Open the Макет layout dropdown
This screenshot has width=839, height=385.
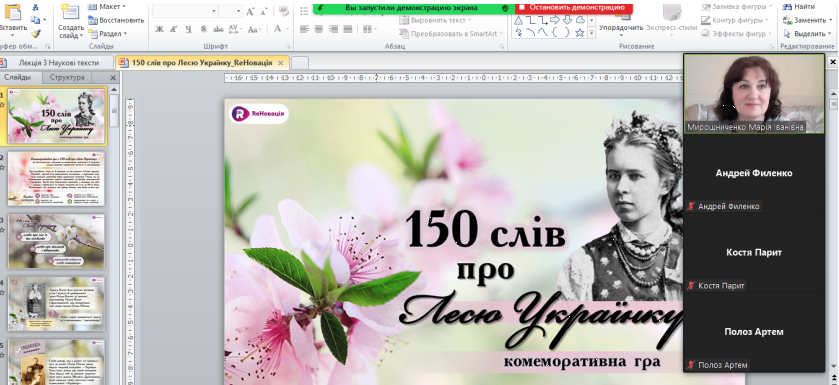[x=108, y=6]
